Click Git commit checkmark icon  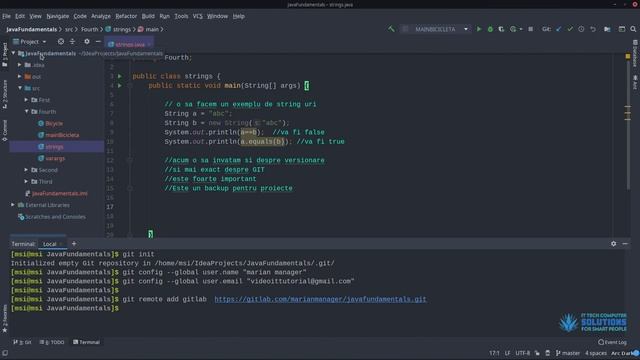click(x=570, y=29)
